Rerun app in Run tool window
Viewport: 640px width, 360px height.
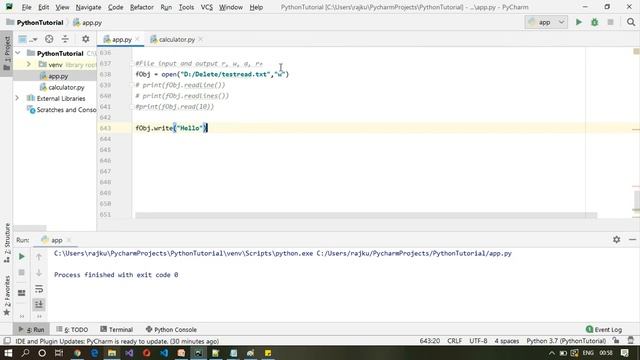coord(22,257)
